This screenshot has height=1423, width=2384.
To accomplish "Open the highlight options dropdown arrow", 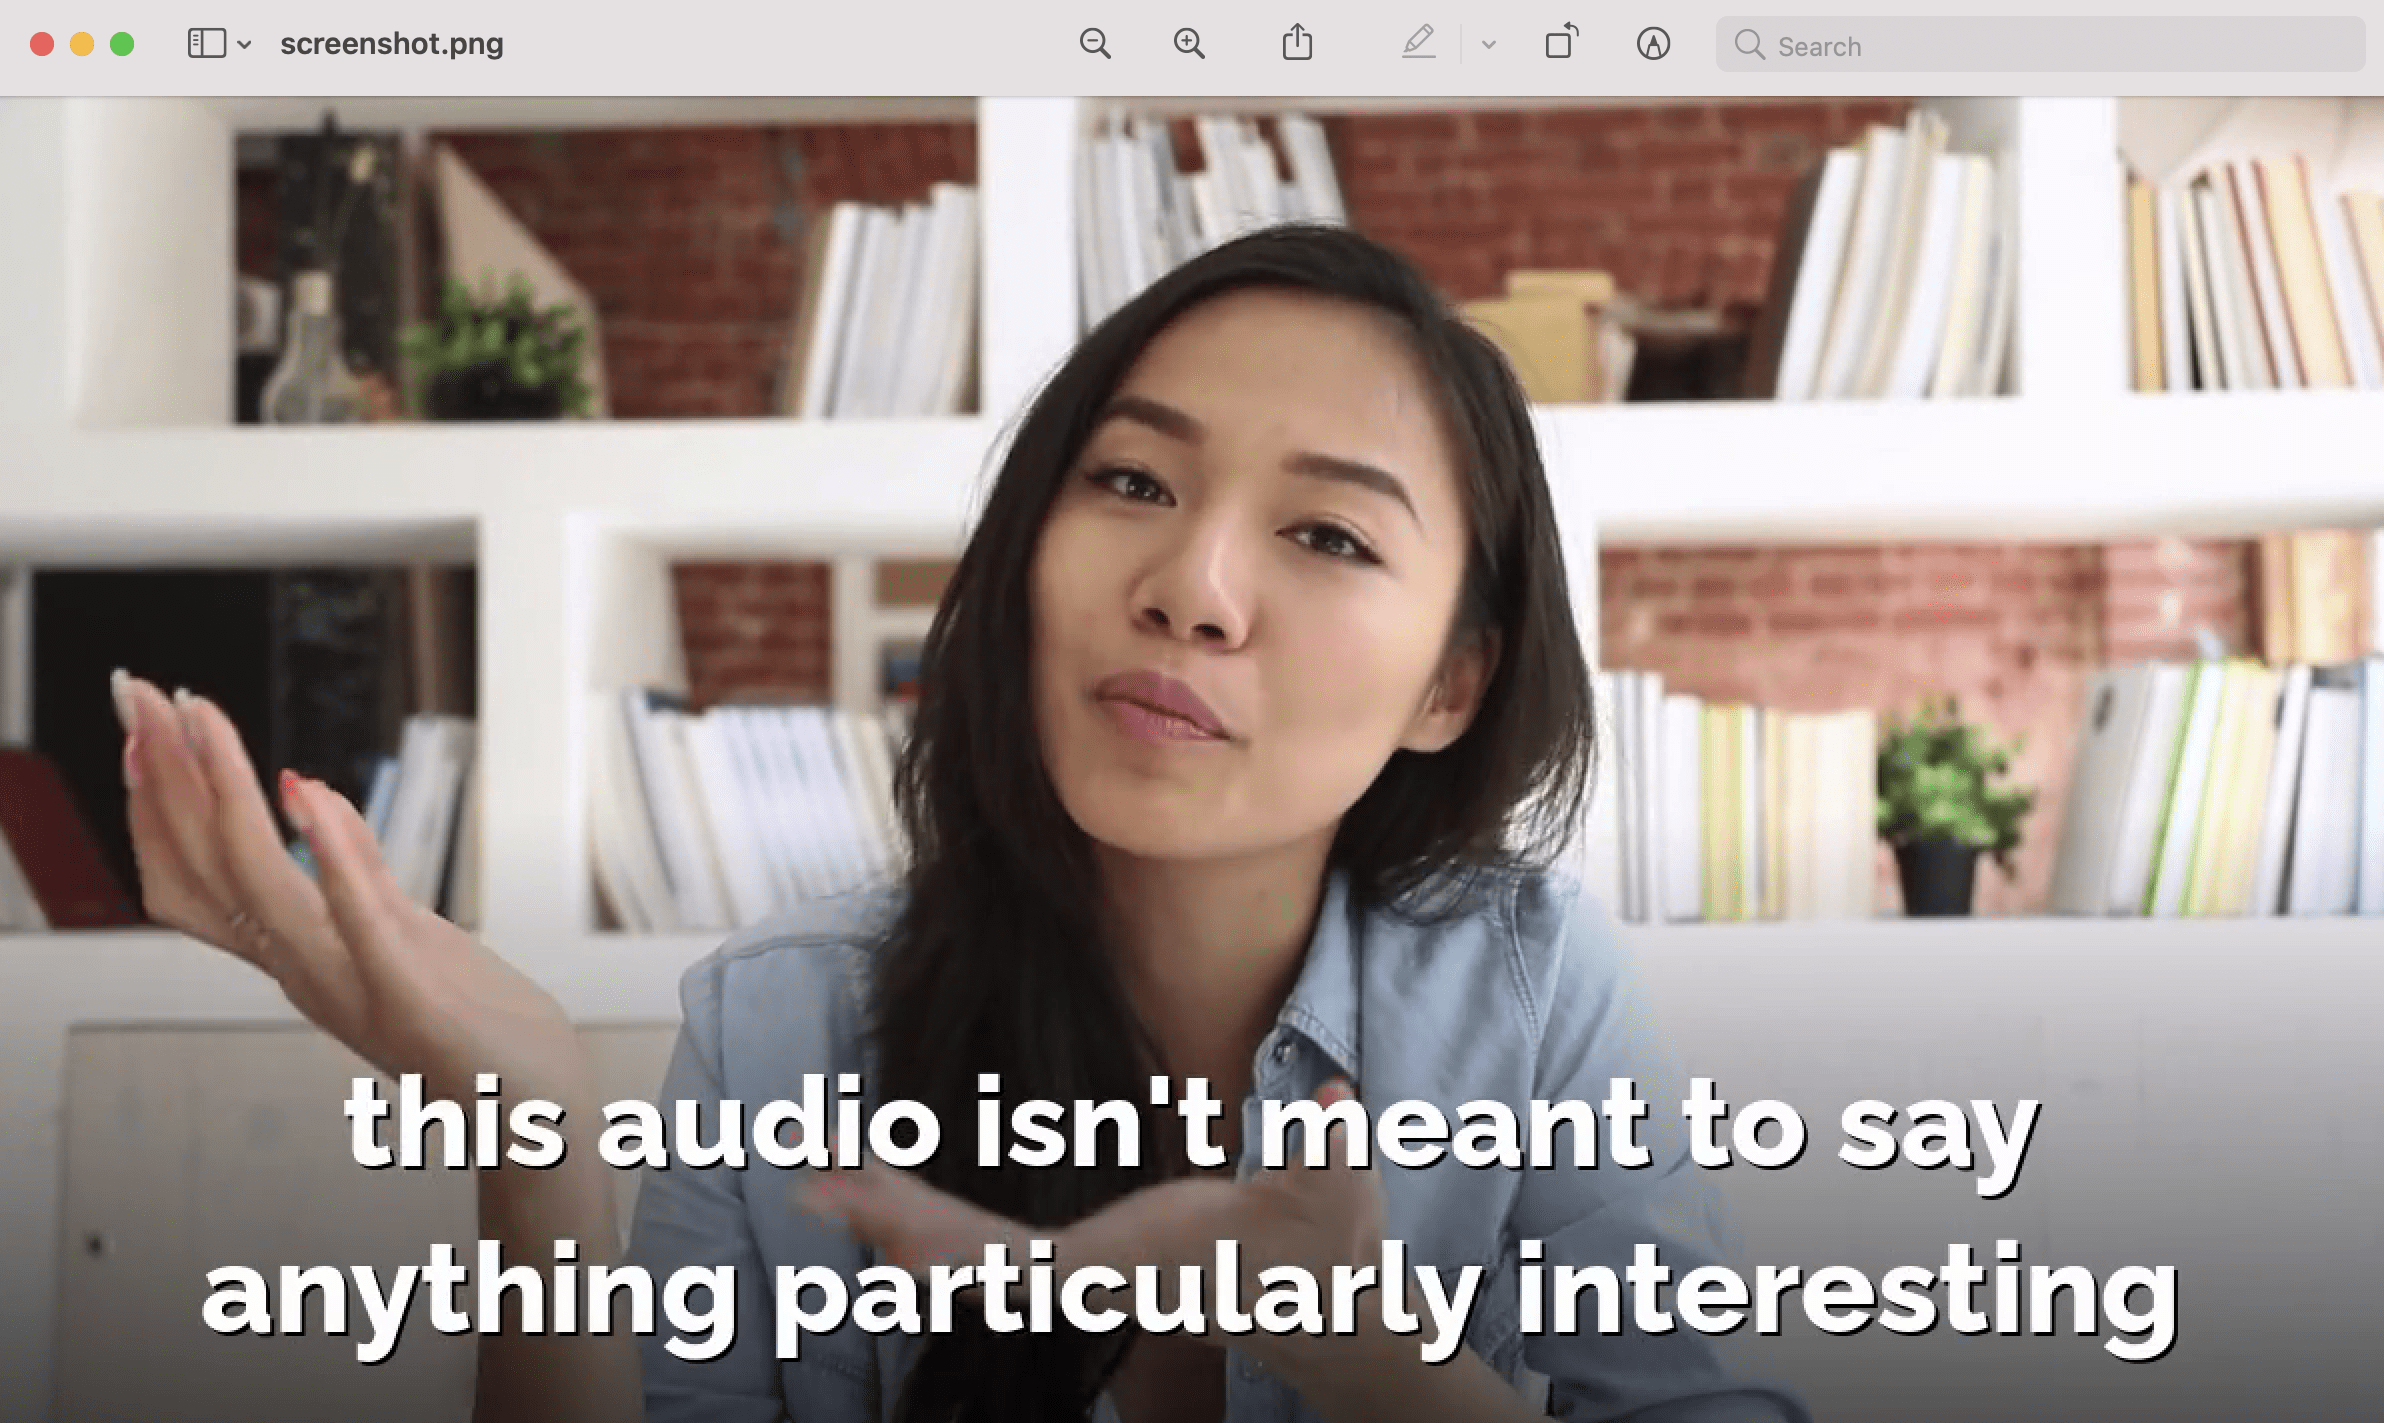I will point(1488,45).
